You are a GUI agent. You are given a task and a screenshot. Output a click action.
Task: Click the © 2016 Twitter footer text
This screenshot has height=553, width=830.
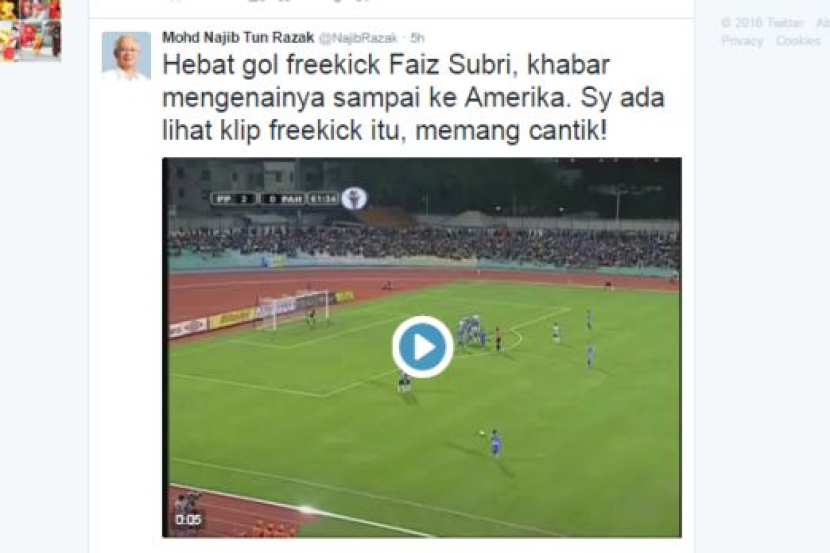[762, 23]
